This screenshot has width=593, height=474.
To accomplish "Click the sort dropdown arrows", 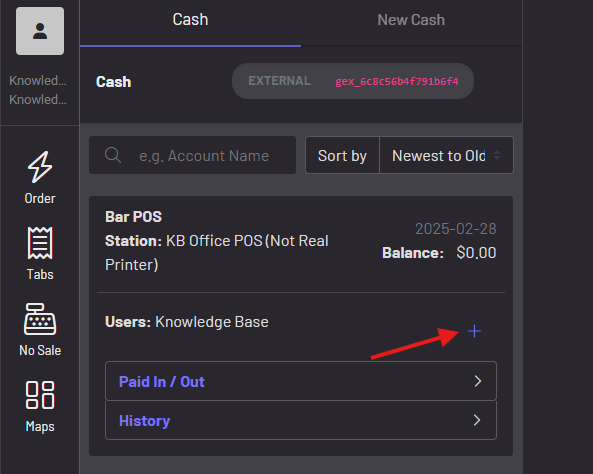I will pyautogui.click(x=497, y=155).
